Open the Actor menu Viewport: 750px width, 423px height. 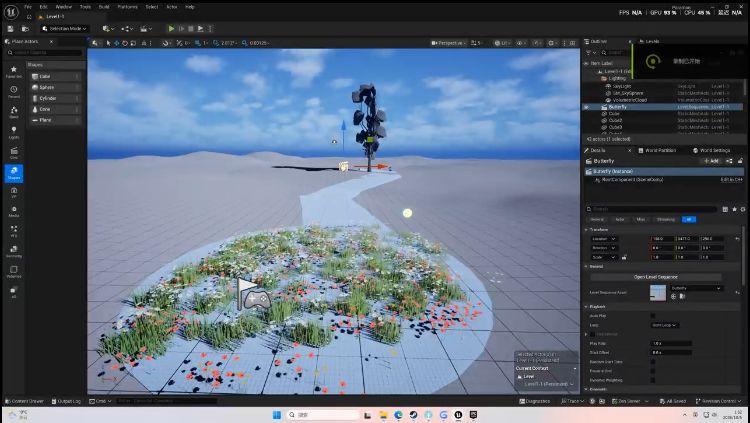pyautogui.click(x=172, y=7)
